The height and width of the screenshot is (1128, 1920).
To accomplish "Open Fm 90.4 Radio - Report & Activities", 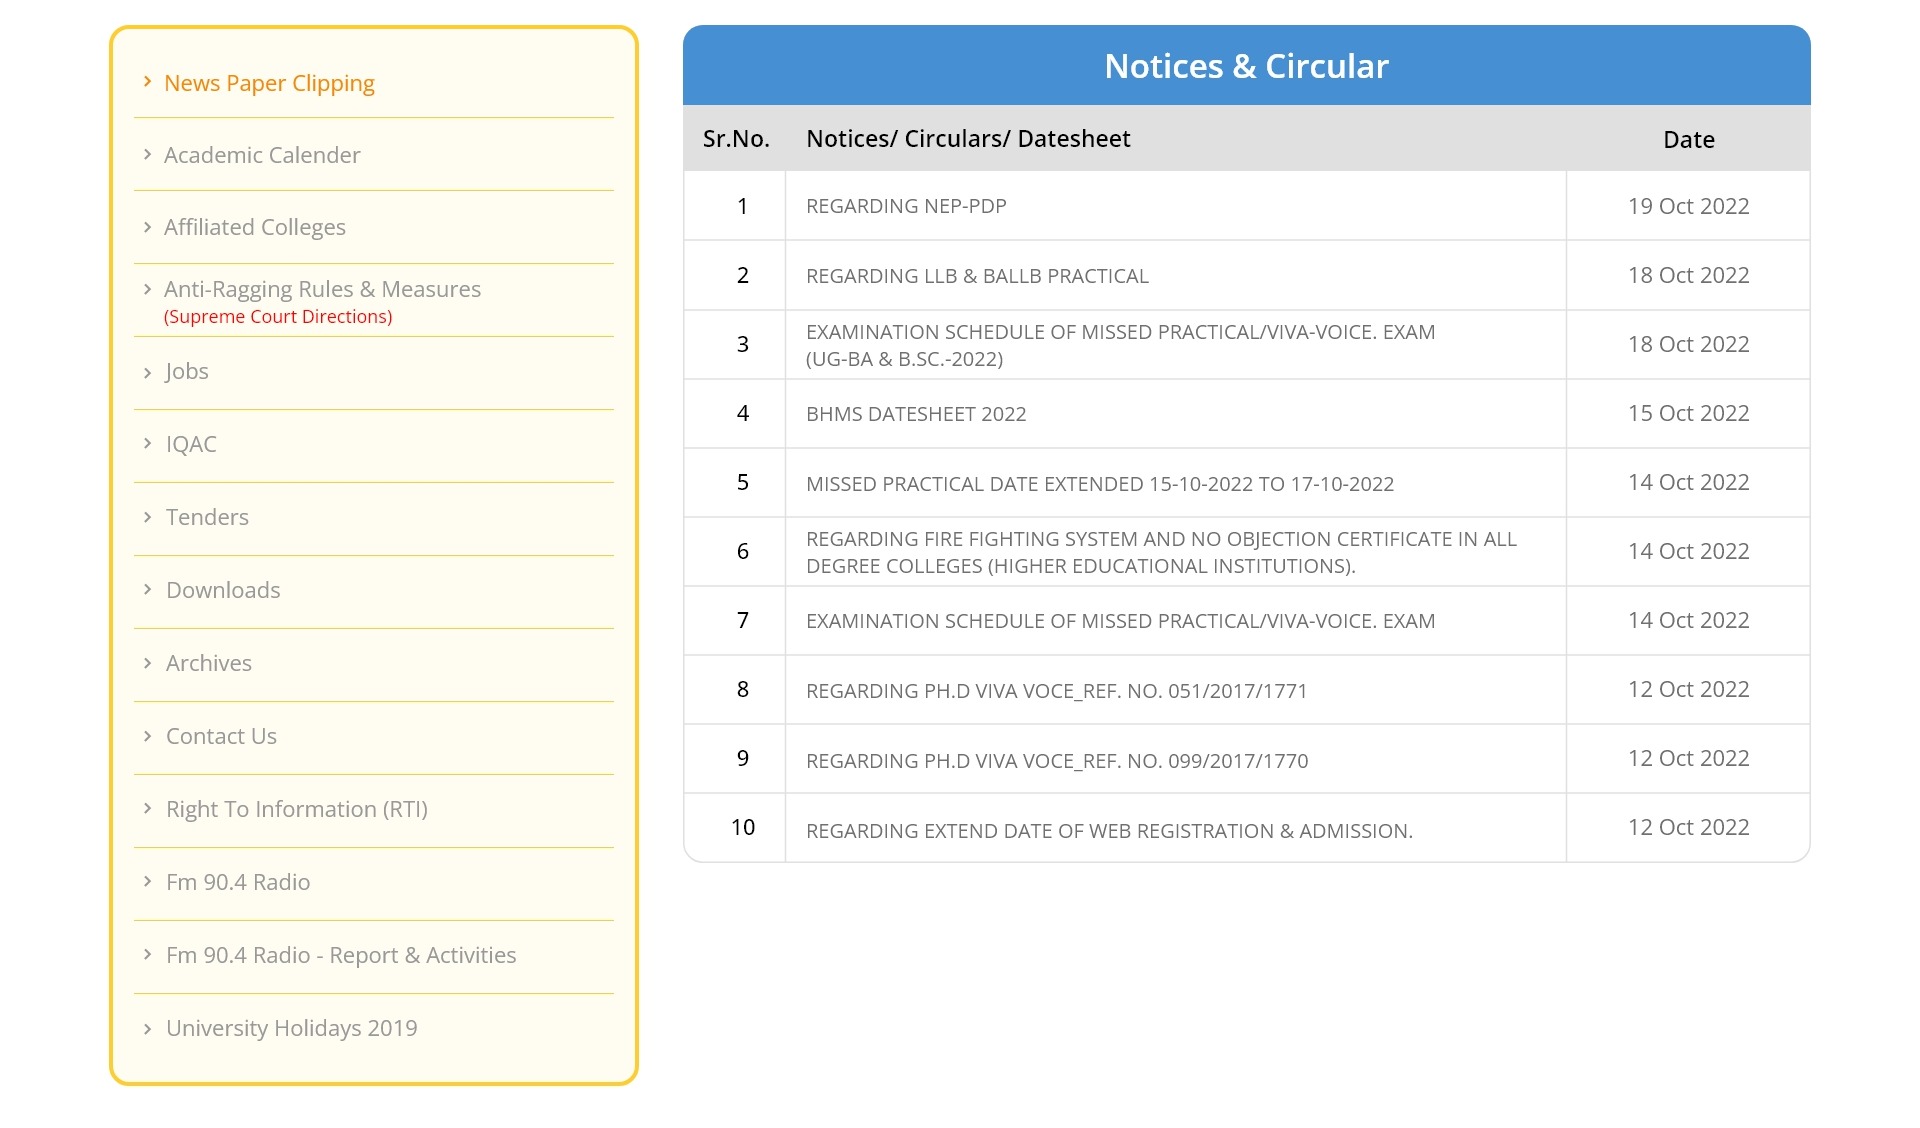I will [x=340, y=955].
